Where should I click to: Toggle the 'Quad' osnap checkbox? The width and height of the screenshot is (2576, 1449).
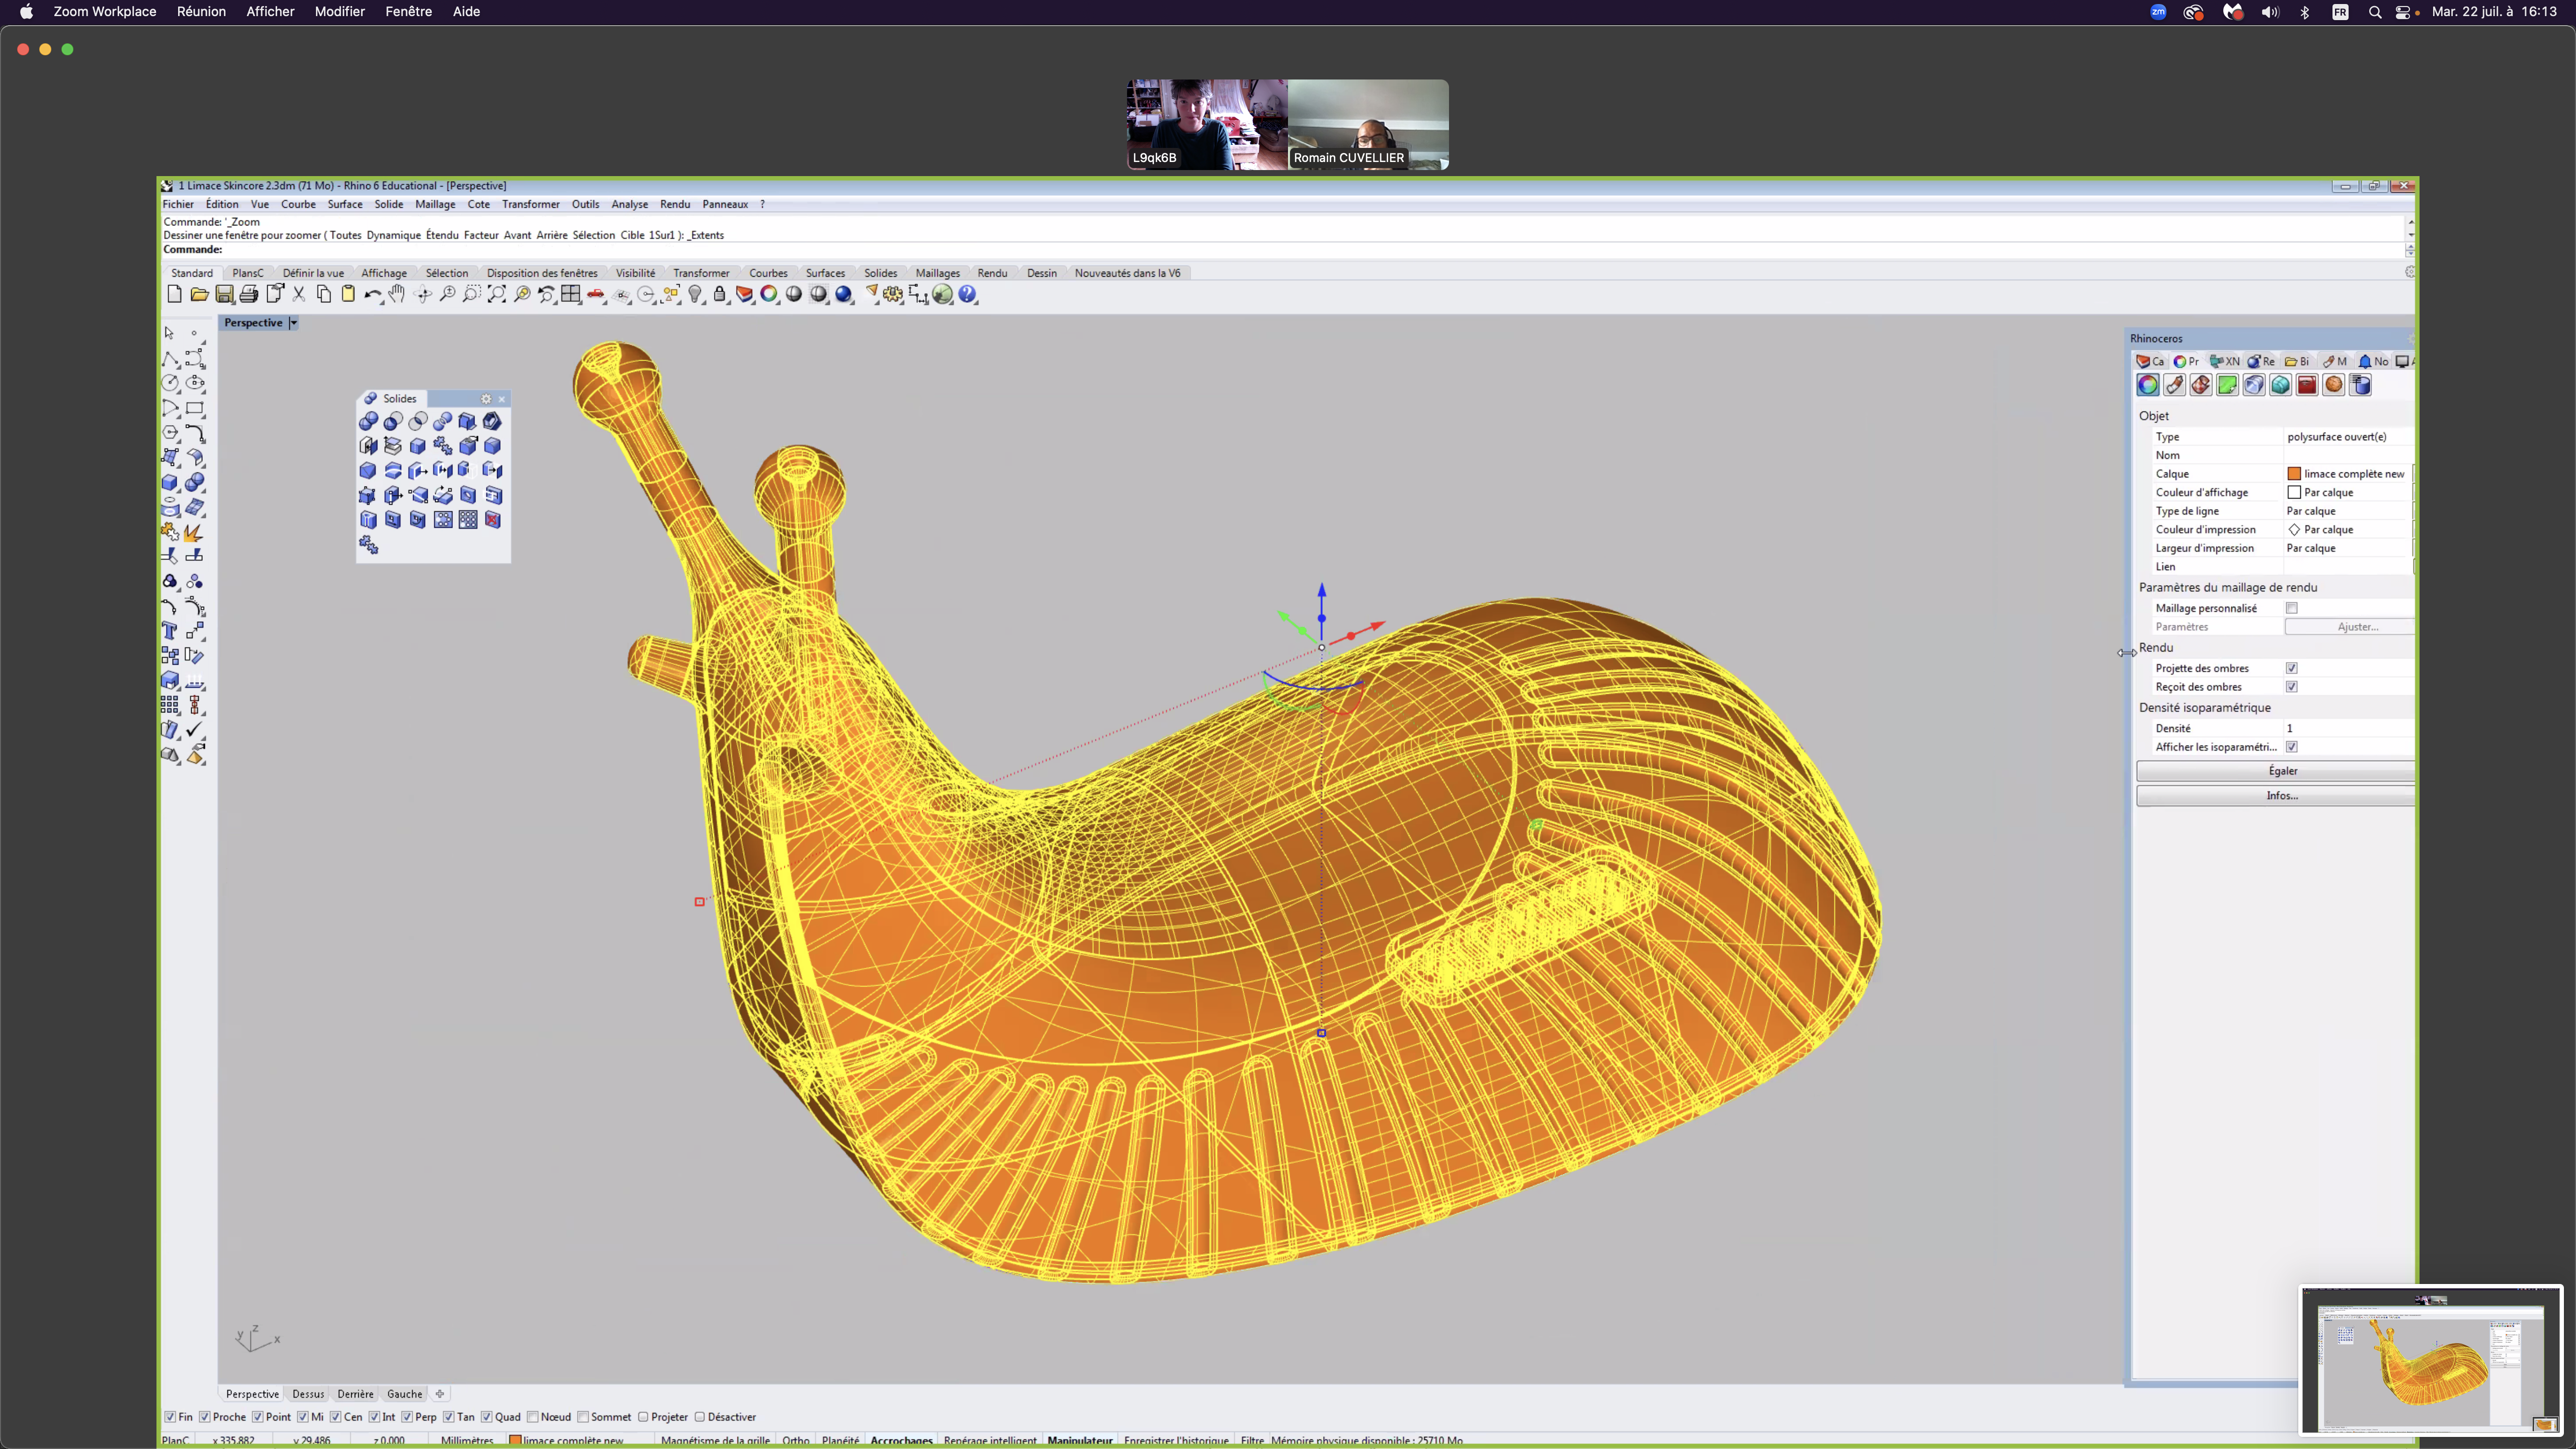click(487, 1417)
